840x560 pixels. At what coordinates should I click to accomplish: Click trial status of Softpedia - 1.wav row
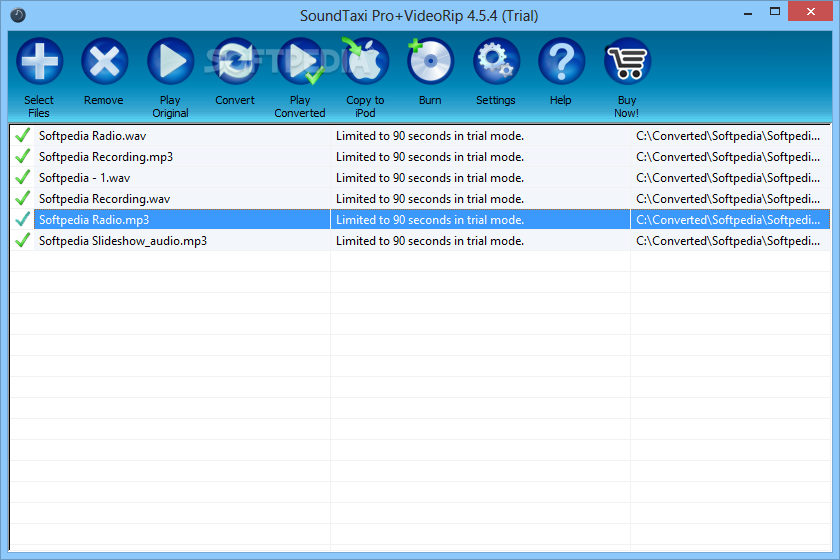point(430,178)
